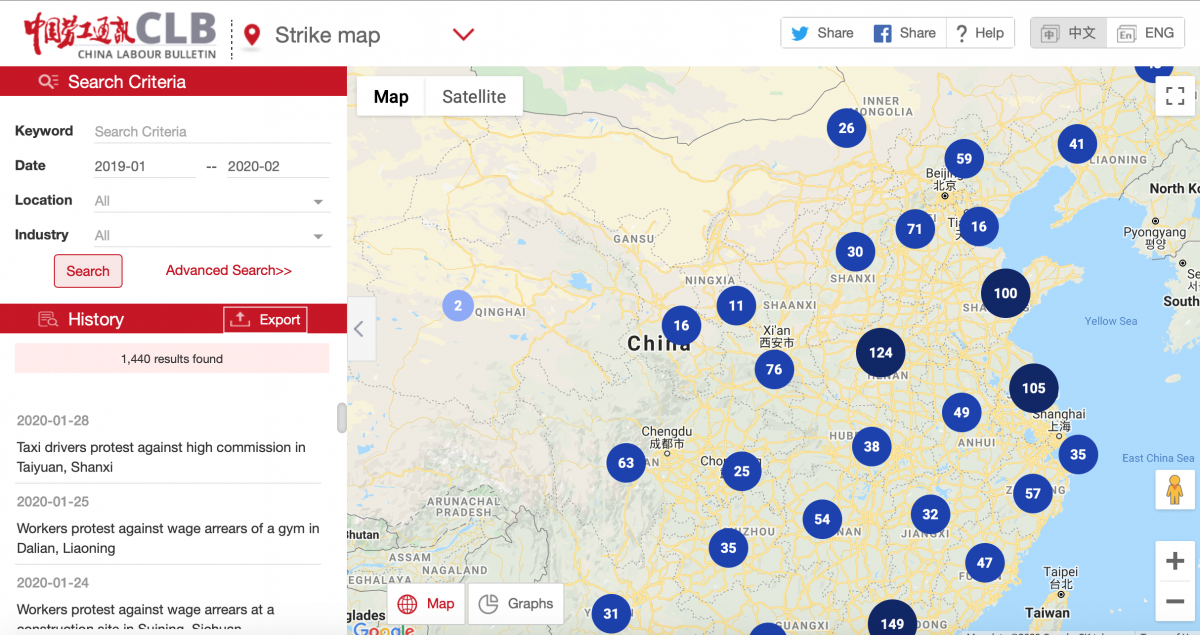Edit end date 2020-02 field
Viewport: 1200px width, 635px height.
pyautogui.click(x=278, y=166)
